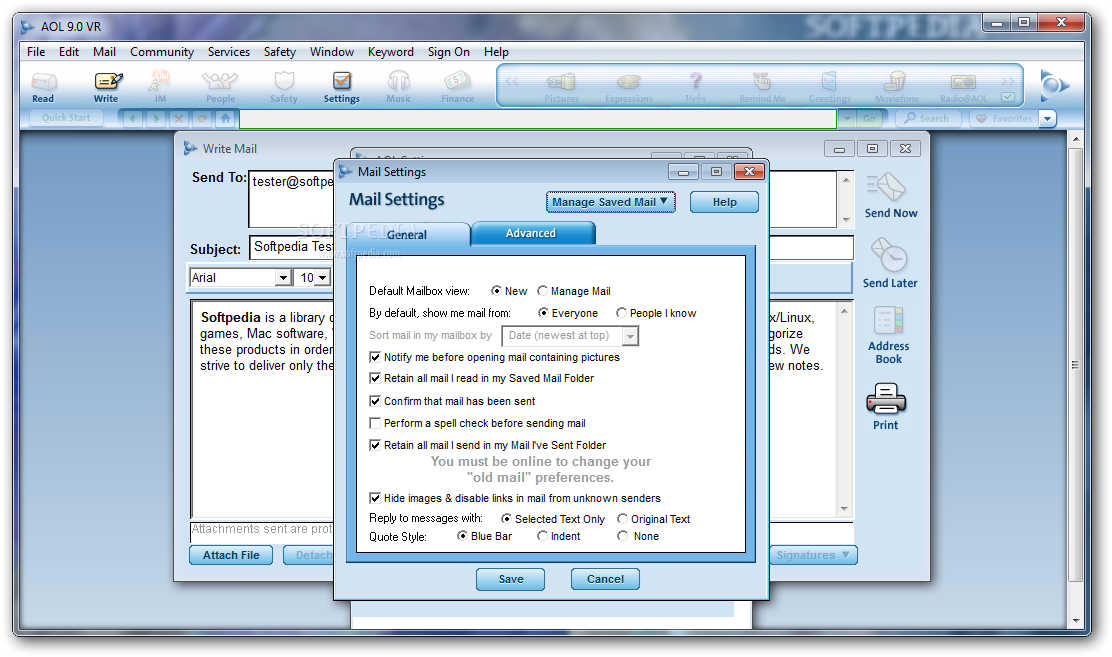Viewport: 1112px width, 657px height.
Task: Open the Greetings shortcut icon
Action: point(829,88)
